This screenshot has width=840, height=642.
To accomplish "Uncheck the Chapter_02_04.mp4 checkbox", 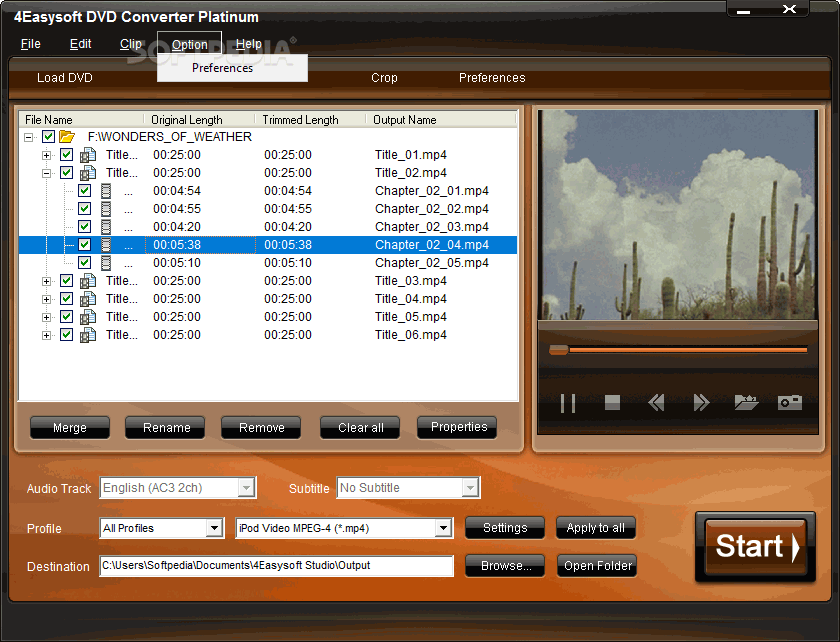I will [85, 244].
